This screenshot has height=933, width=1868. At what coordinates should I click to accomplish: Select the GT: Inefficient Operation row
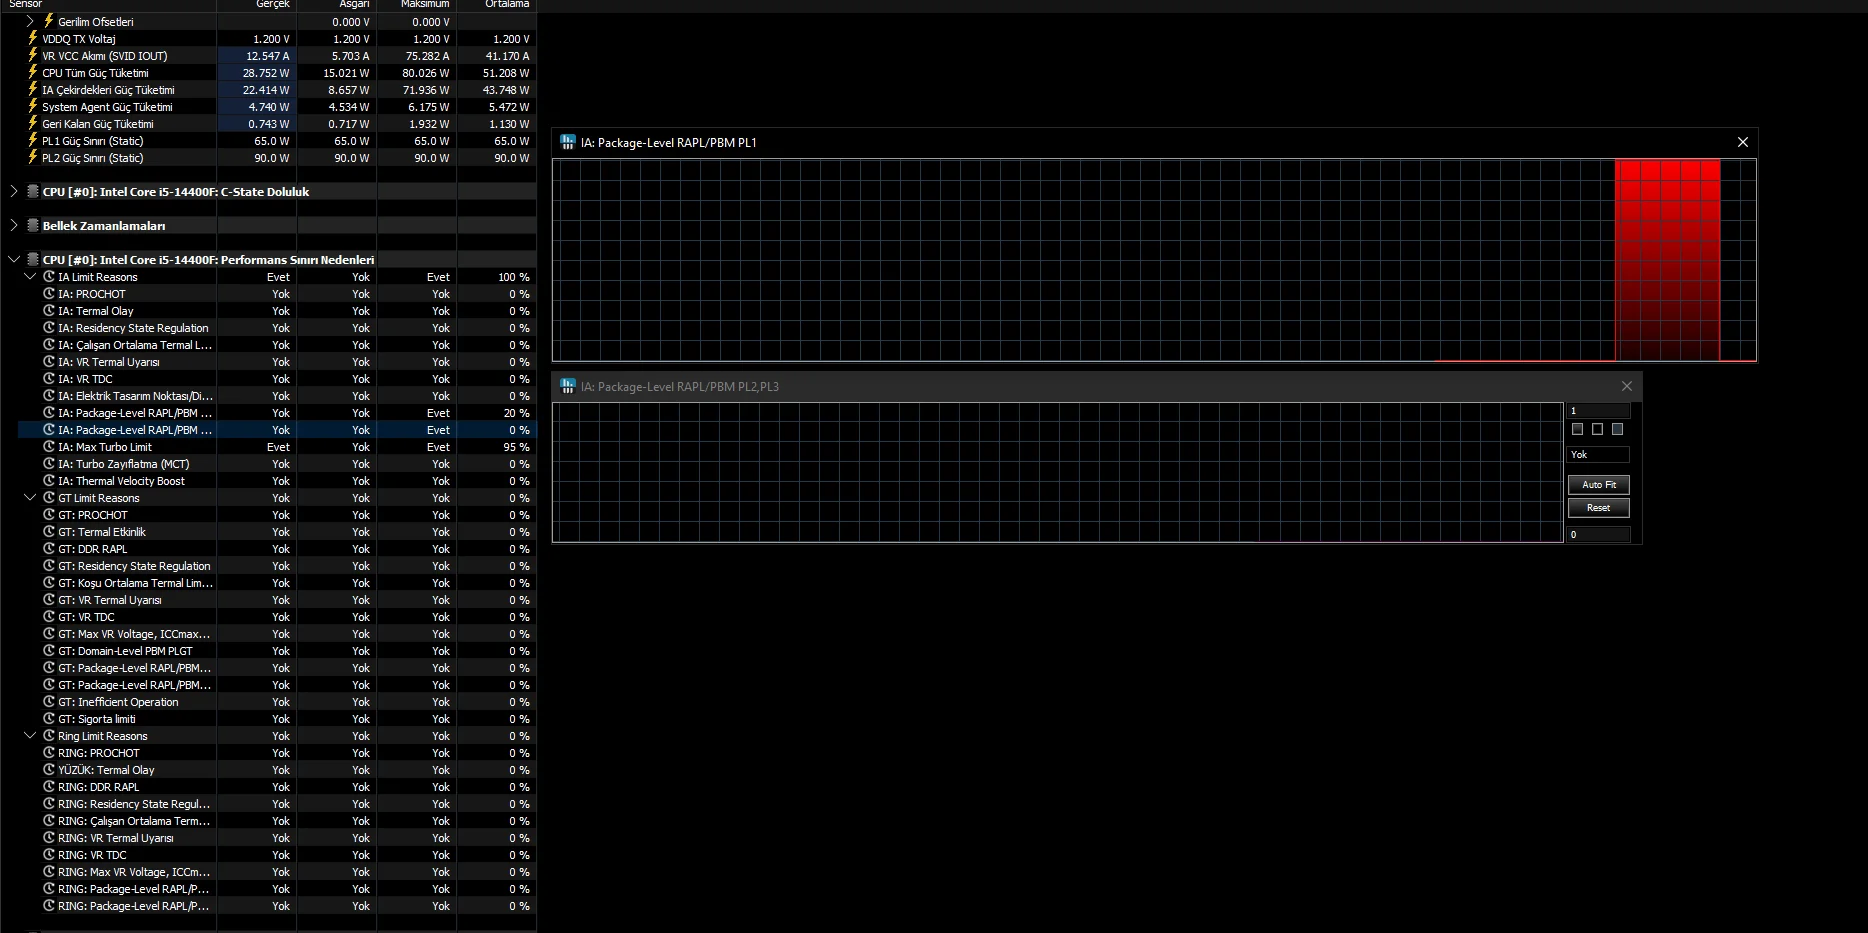[277, 702]
